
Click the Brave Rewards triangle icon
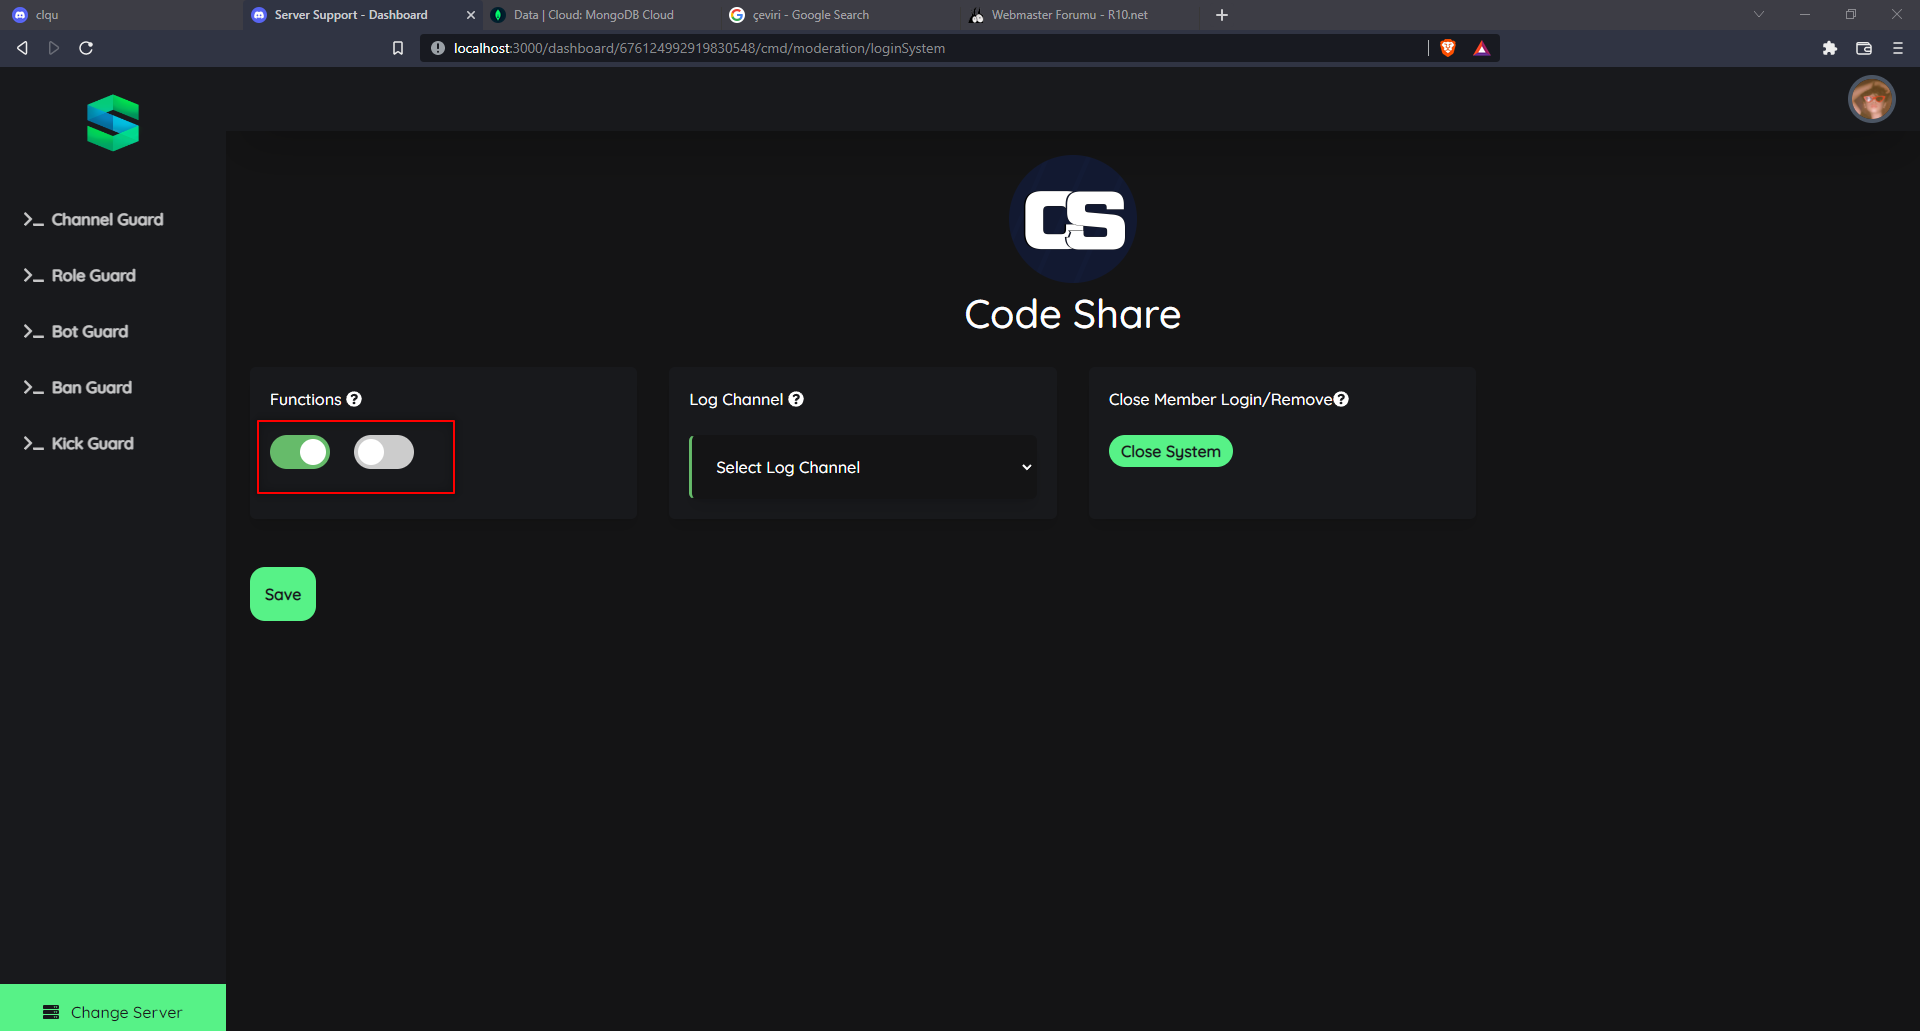pyautogui.click(x=1482, y=48)
